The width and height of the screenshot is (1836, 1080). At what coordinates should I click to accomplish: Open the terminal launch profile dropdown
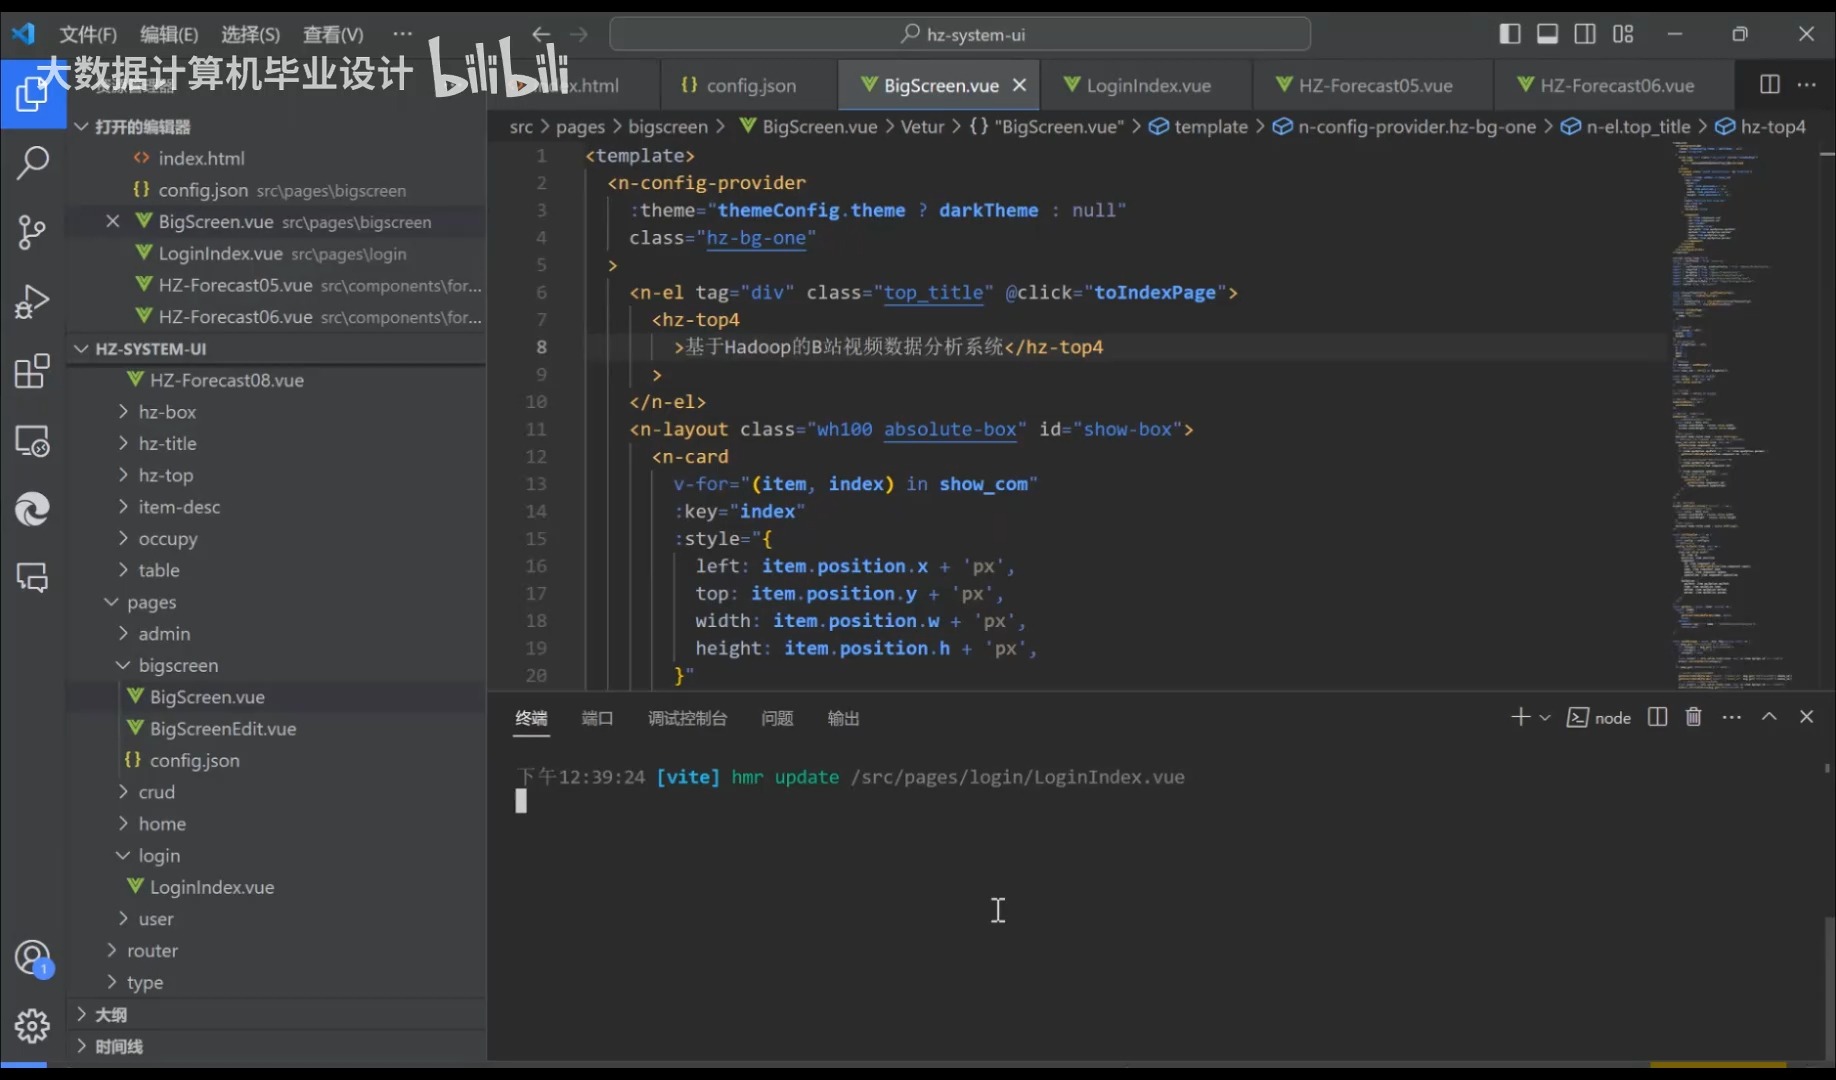point(1545,718)
